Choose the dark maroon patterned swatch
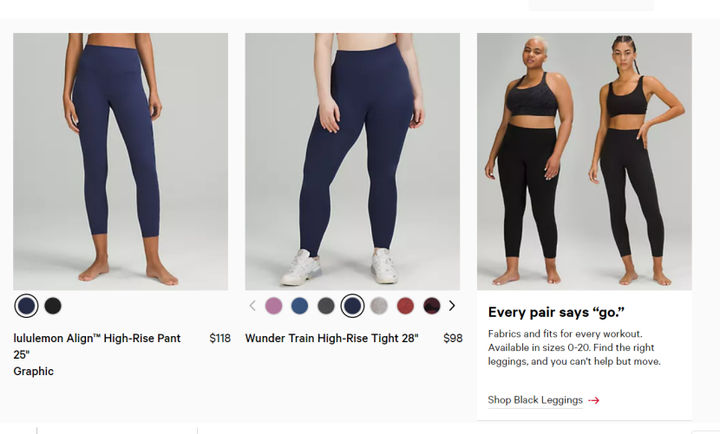Viewport: 720px width, 434px height. (432, 306)
